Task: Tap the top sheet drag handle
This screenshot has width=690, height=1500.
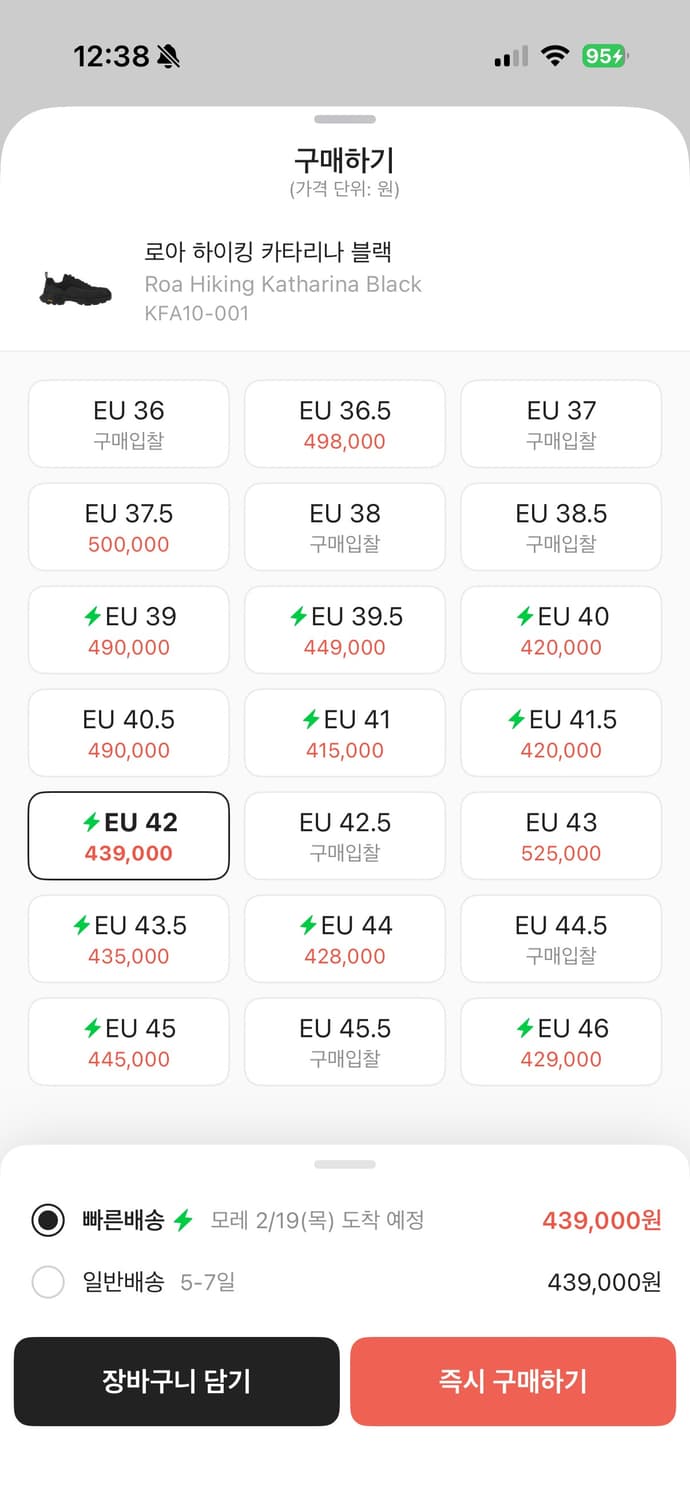Action: (x=344, y=120)
